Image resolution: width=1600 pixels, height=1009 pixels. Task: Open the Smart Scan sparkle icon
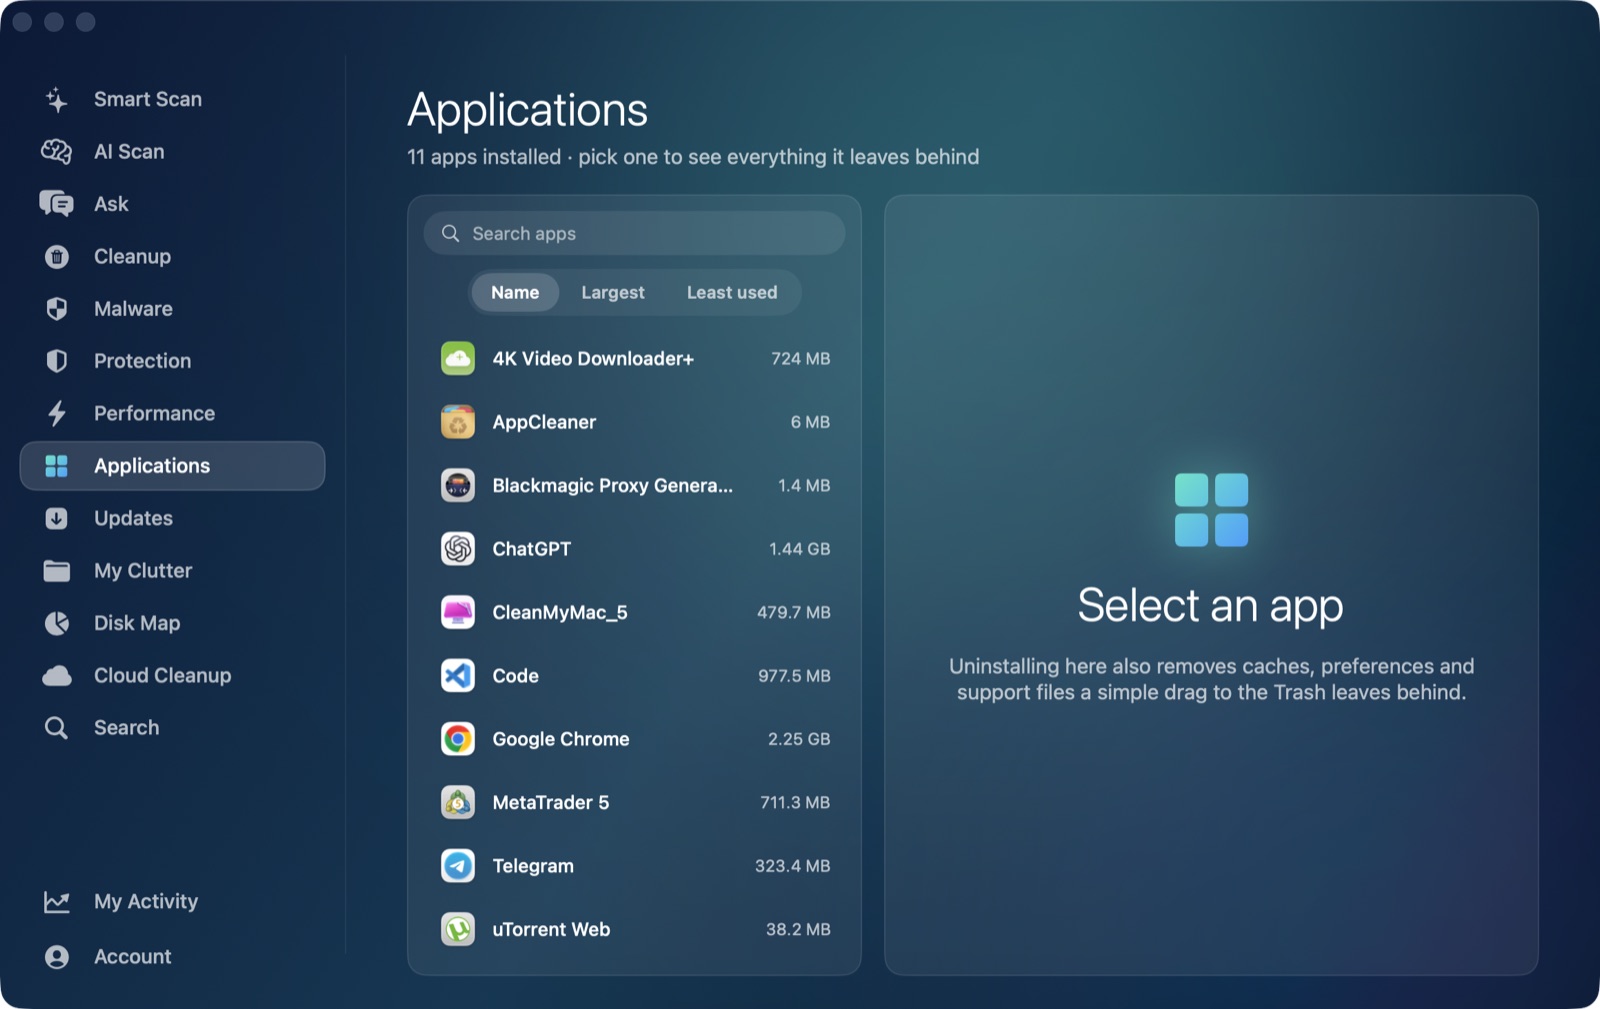[57, 99]
